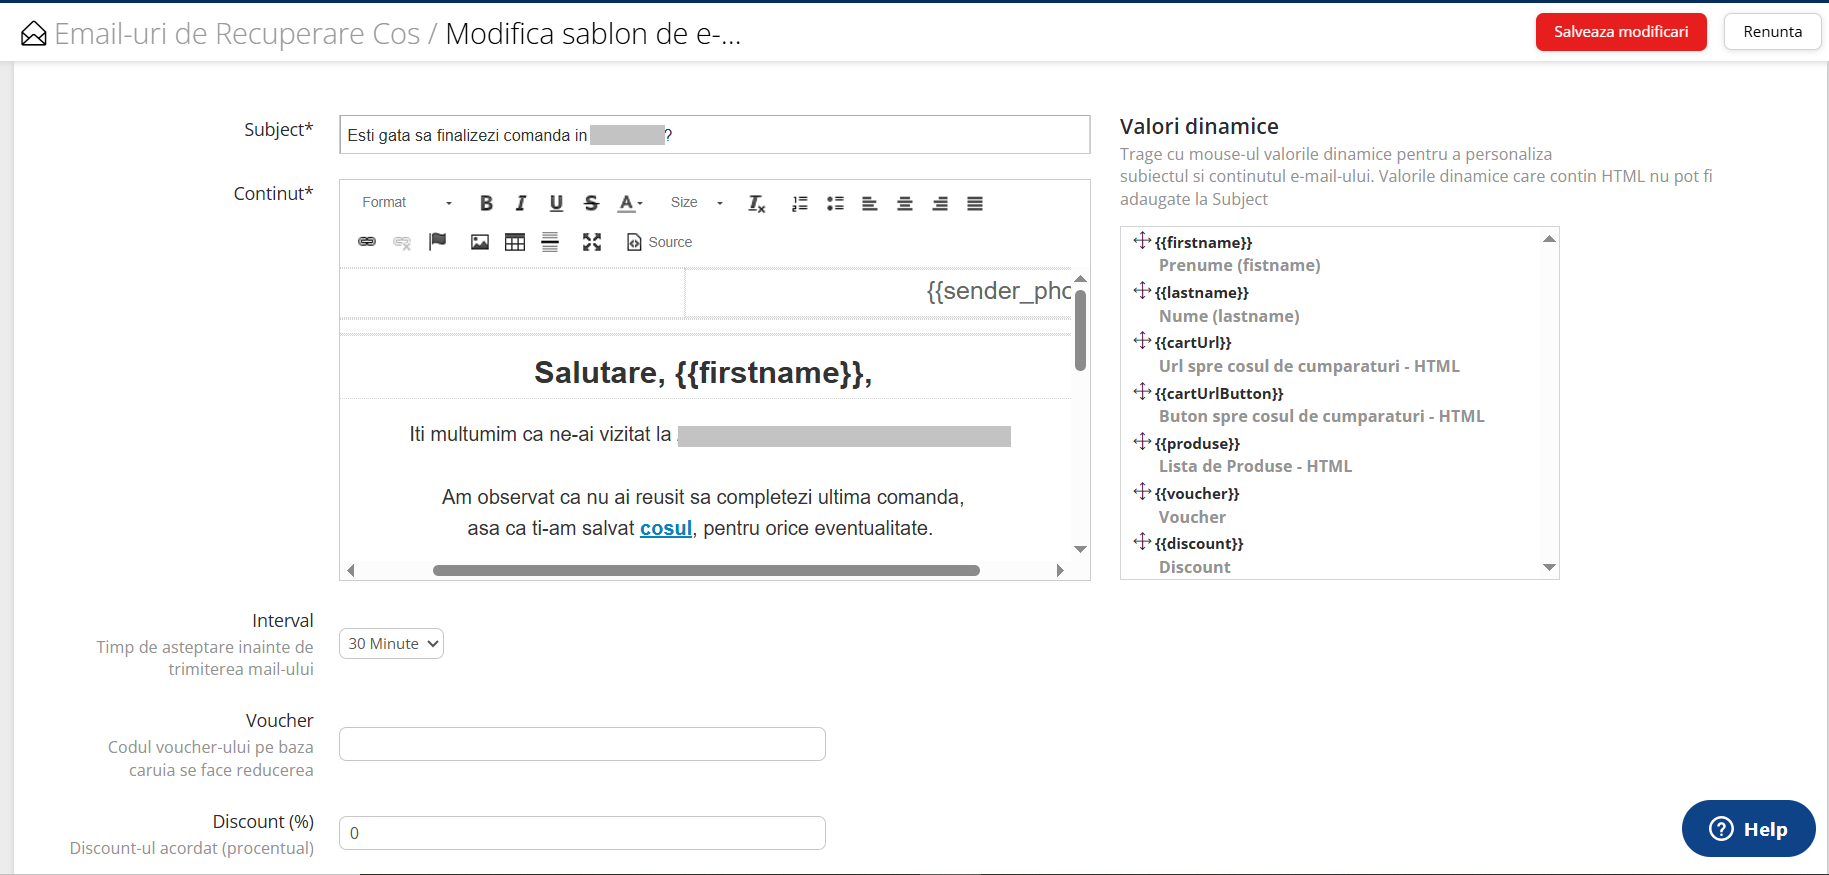Insert a link using the link icon

[x=367, y=242]
